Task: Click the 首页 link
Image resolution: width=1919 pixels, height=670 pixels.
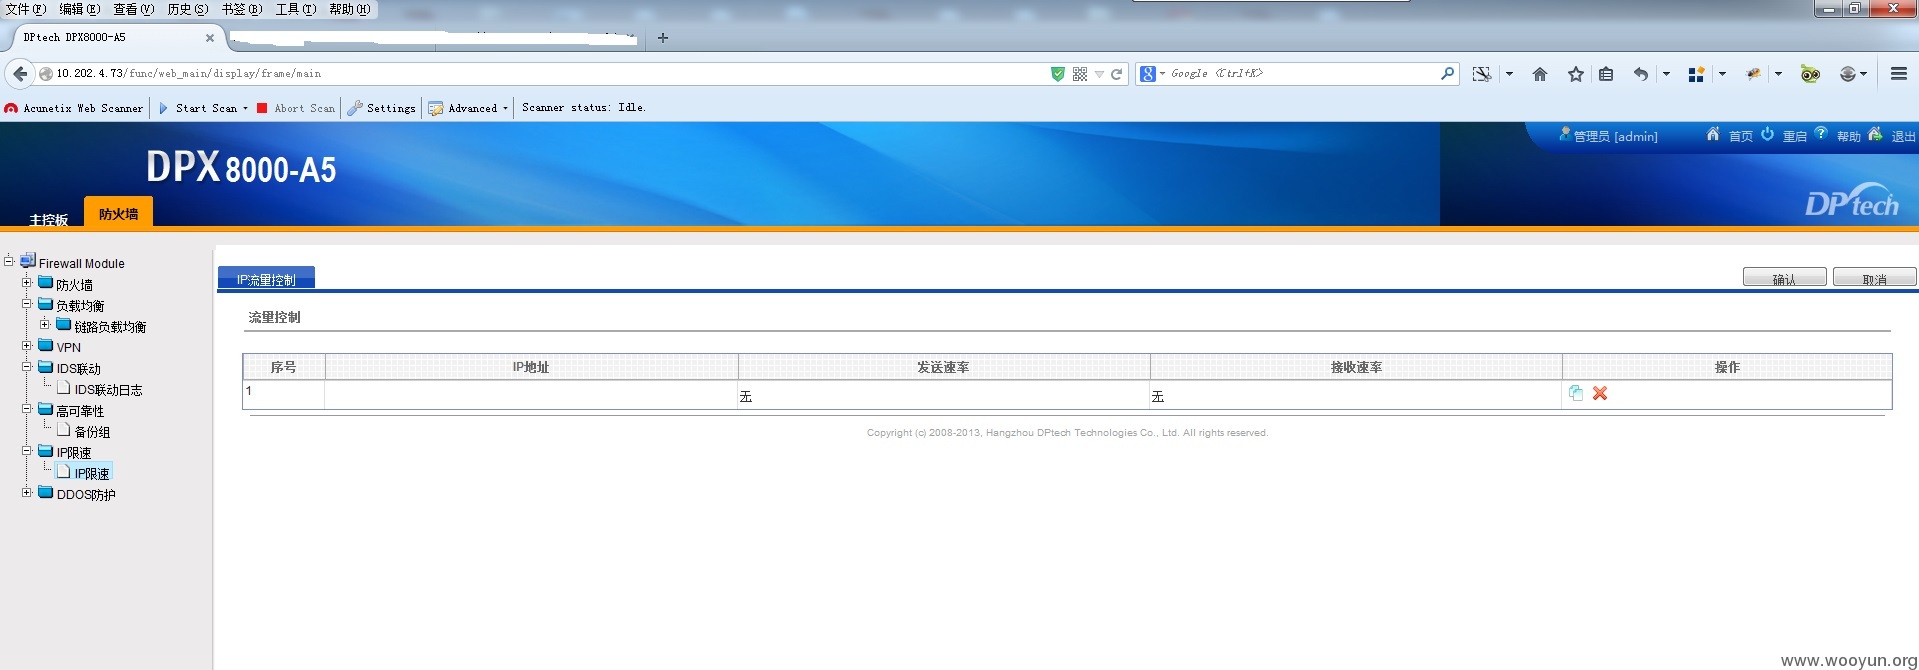Action: pyautogui.click(x=1741, y=136)
